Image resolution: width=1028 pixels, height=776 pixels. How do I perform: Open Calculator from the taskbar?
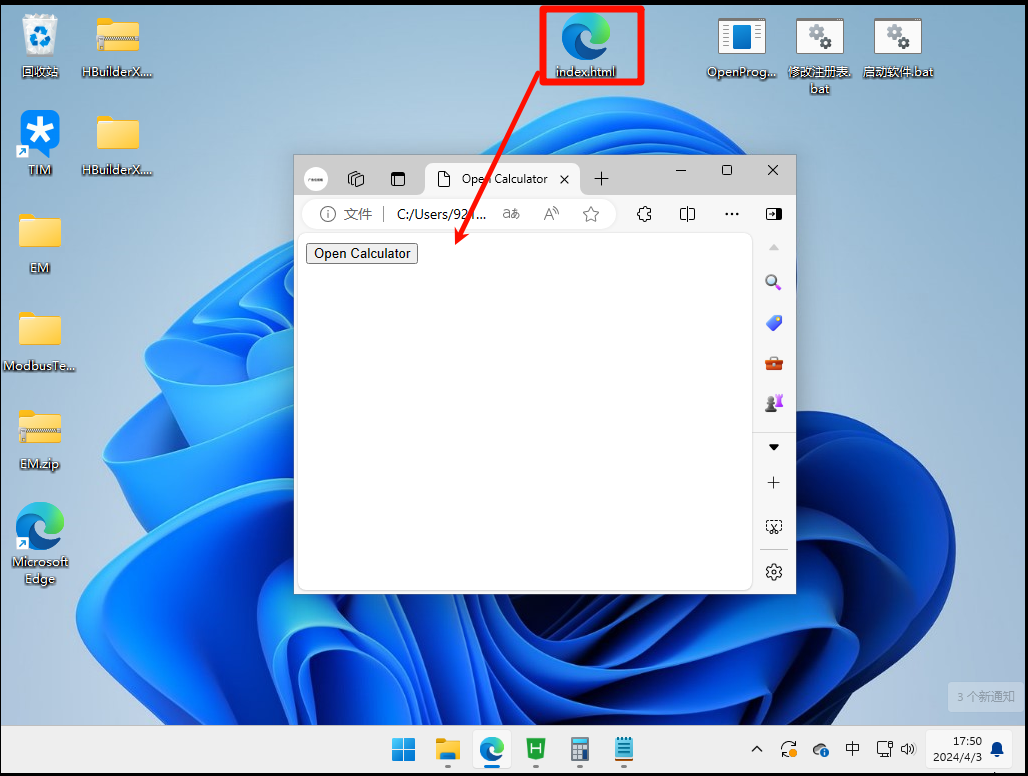[580, 749]
